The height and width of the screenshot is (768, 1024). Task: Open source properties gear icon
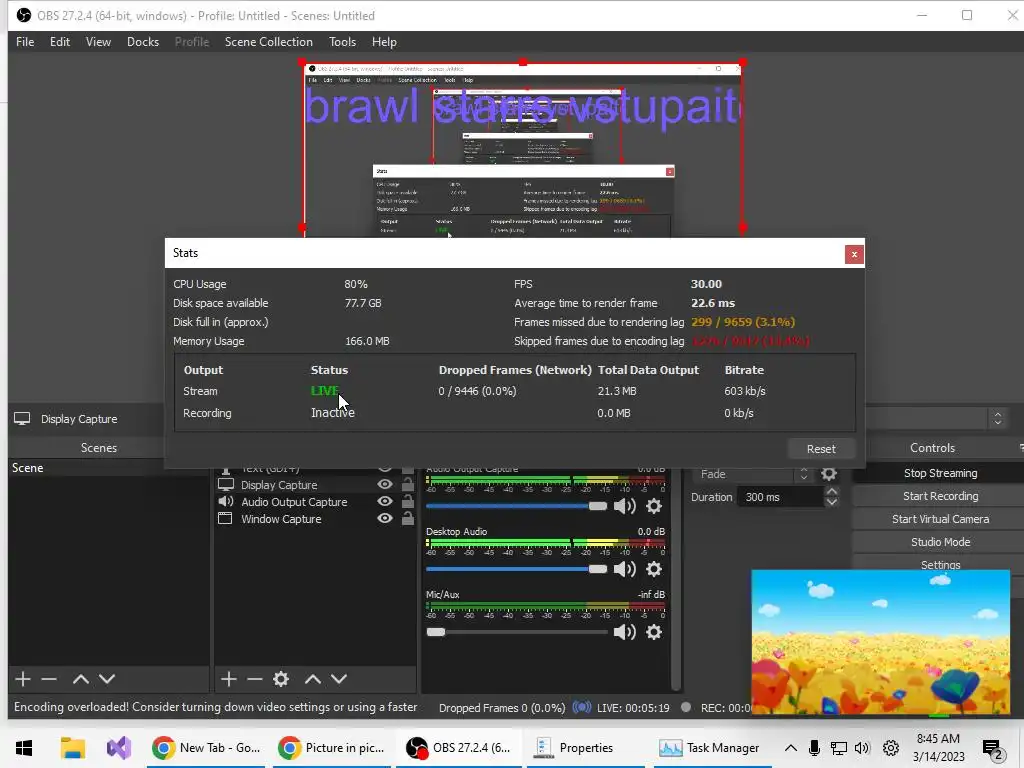[x=281, y=679]
